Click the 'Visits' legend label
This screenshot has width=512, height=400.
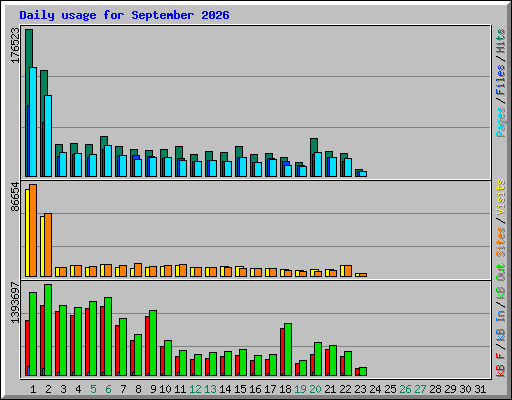[x=501, y=197]
